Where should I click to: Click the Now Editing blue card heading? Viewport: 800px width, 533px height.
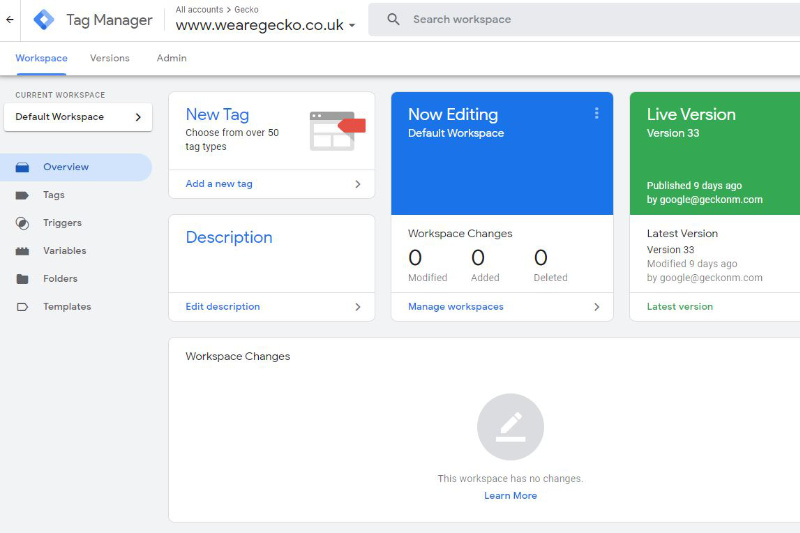tap(453, 114)
